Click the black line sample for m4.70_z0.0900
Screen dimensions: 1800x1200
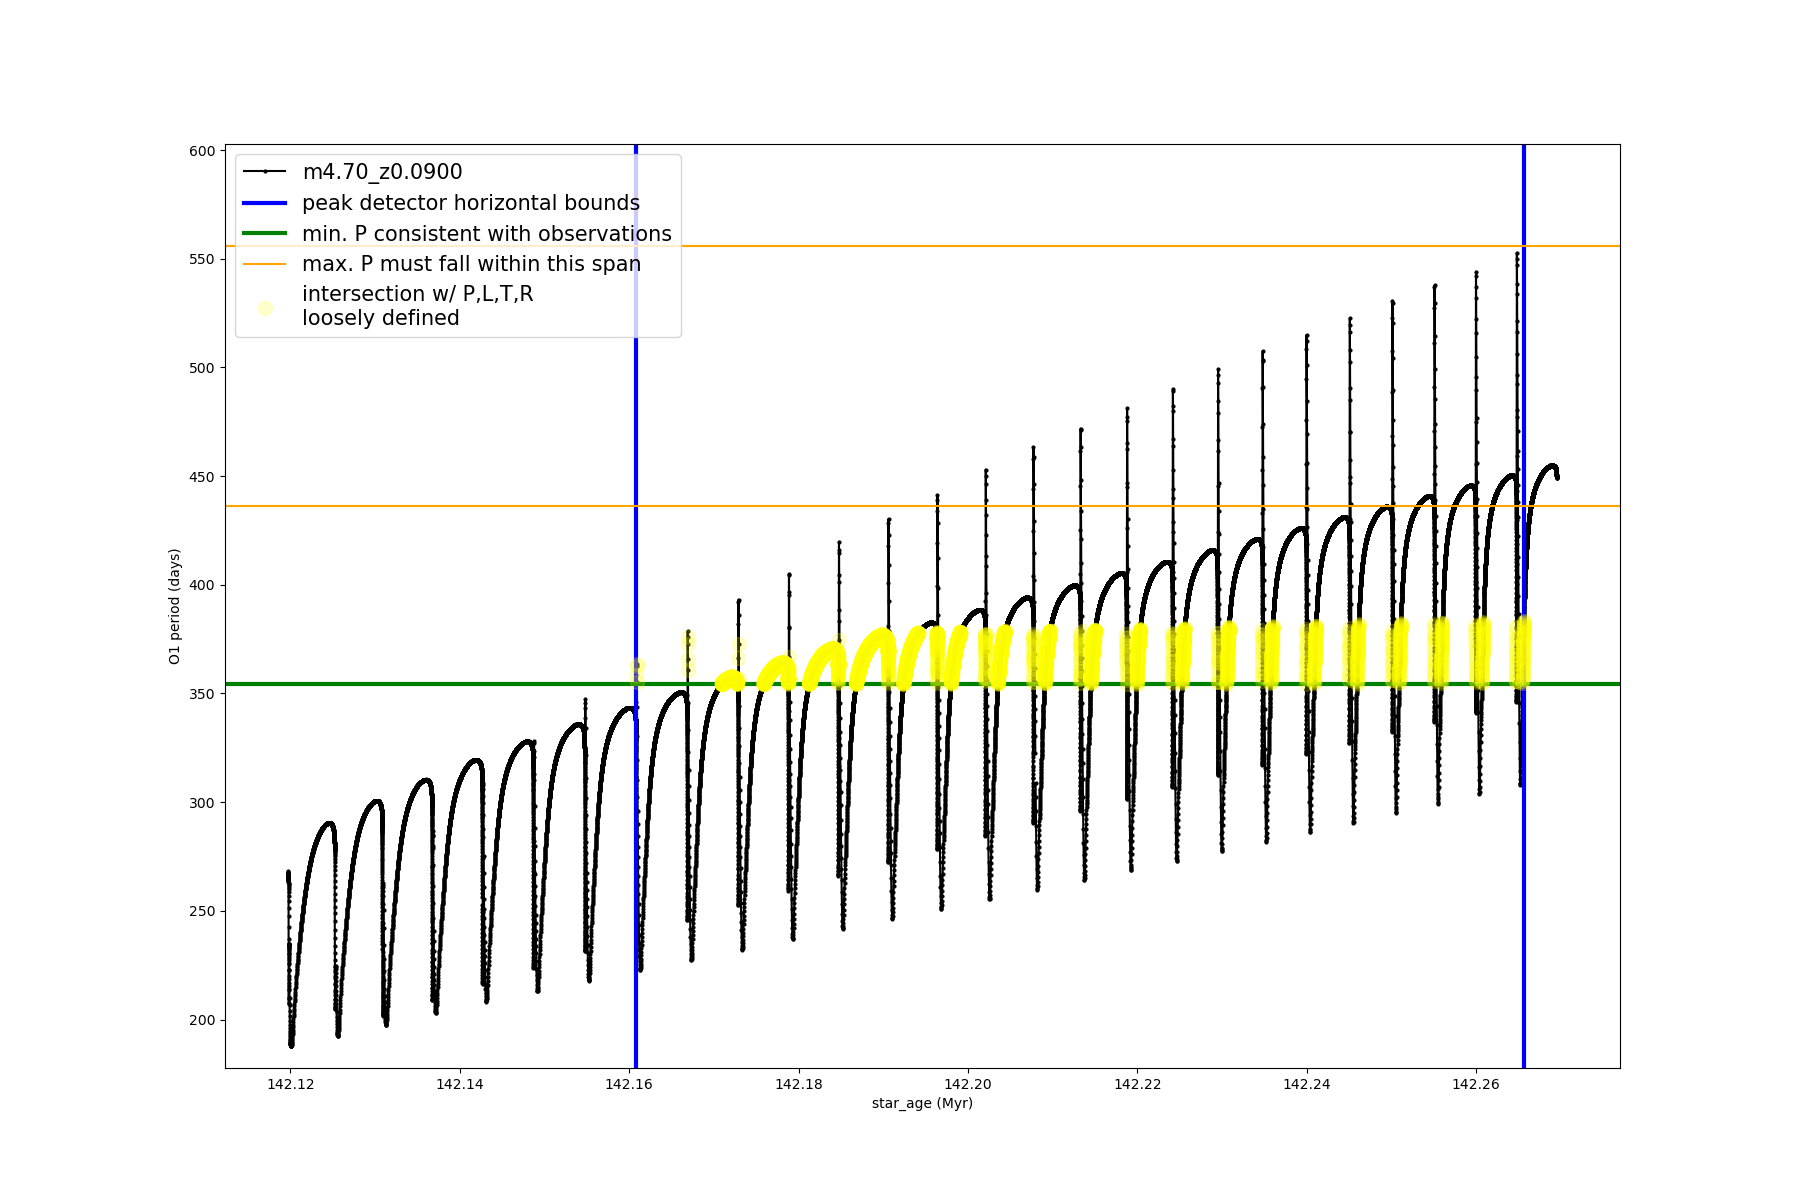click(x=265, y=172)
